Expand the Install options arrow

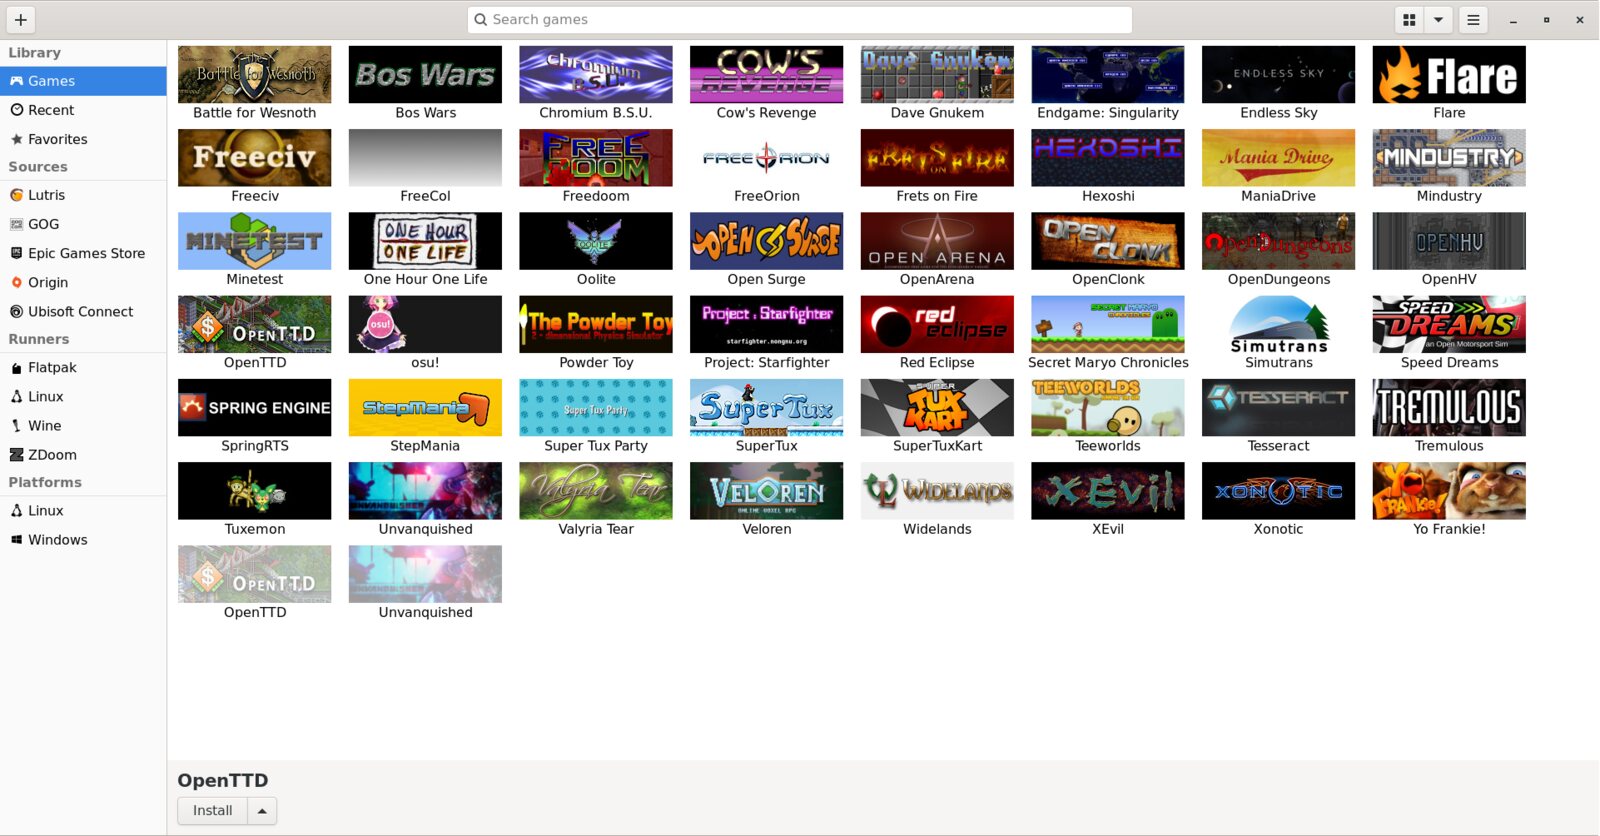262,810
